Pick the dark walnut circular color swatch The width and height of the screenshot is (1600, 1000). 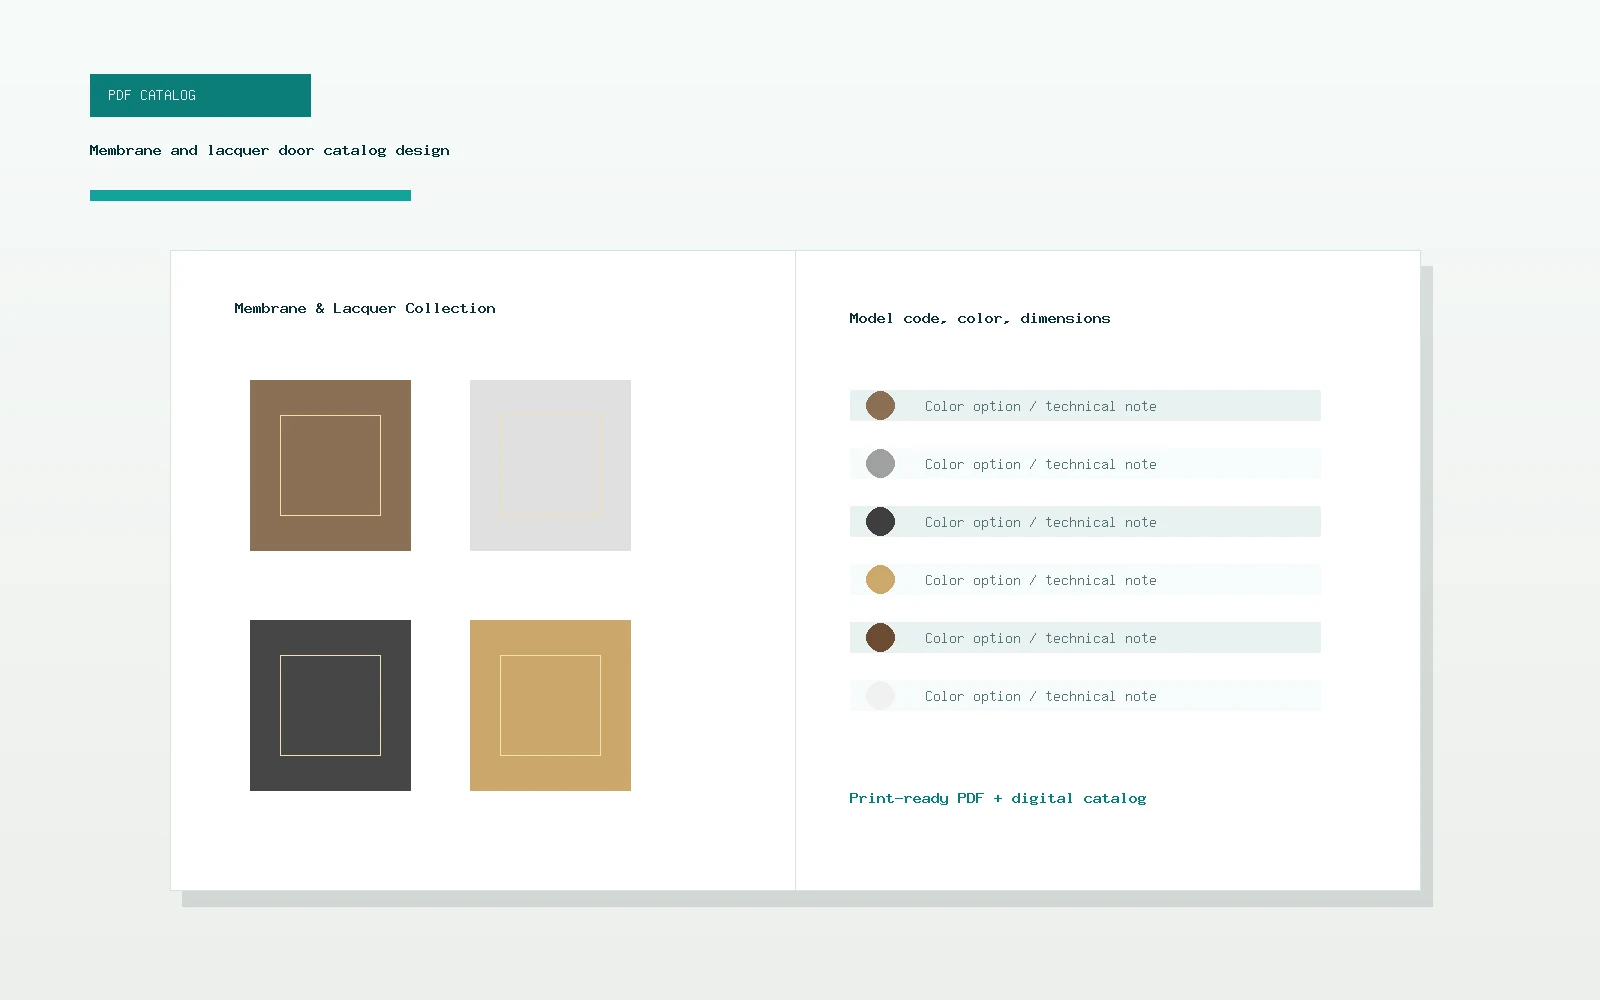point(880,638)
